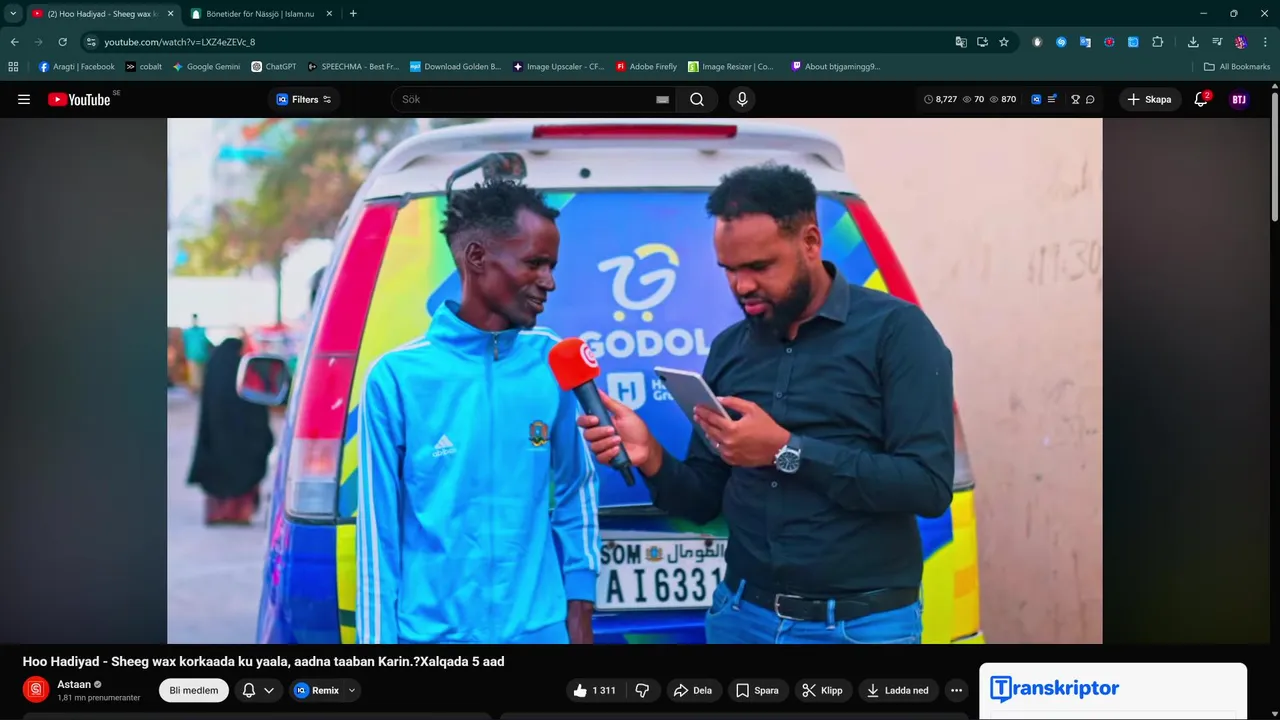This screenshot has width=1280, height=720.
Task: Click the Ladda ned download button
Action: 898,690
